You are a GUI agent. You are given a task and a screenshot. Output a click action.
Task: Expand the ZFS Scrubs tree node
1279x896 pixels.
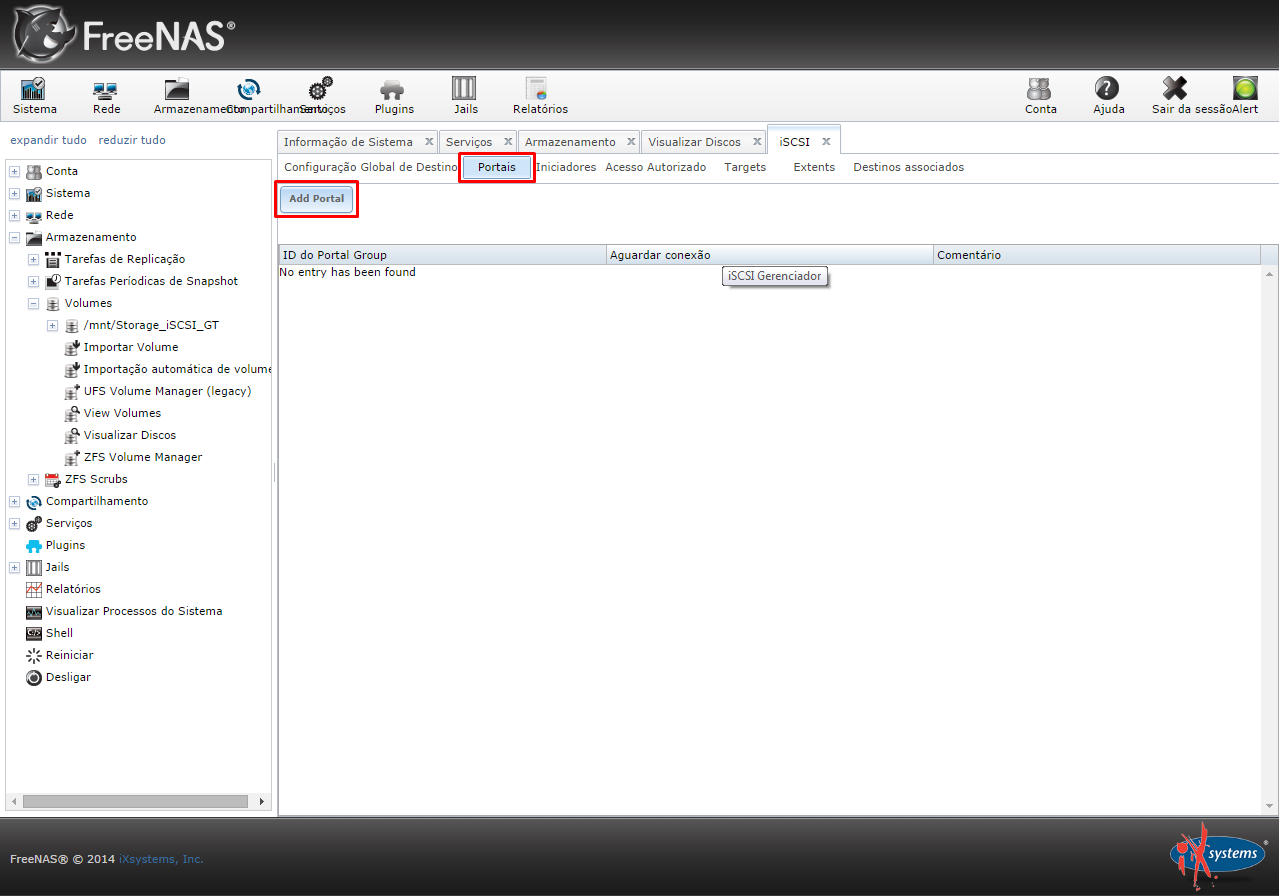pos(33,480)
